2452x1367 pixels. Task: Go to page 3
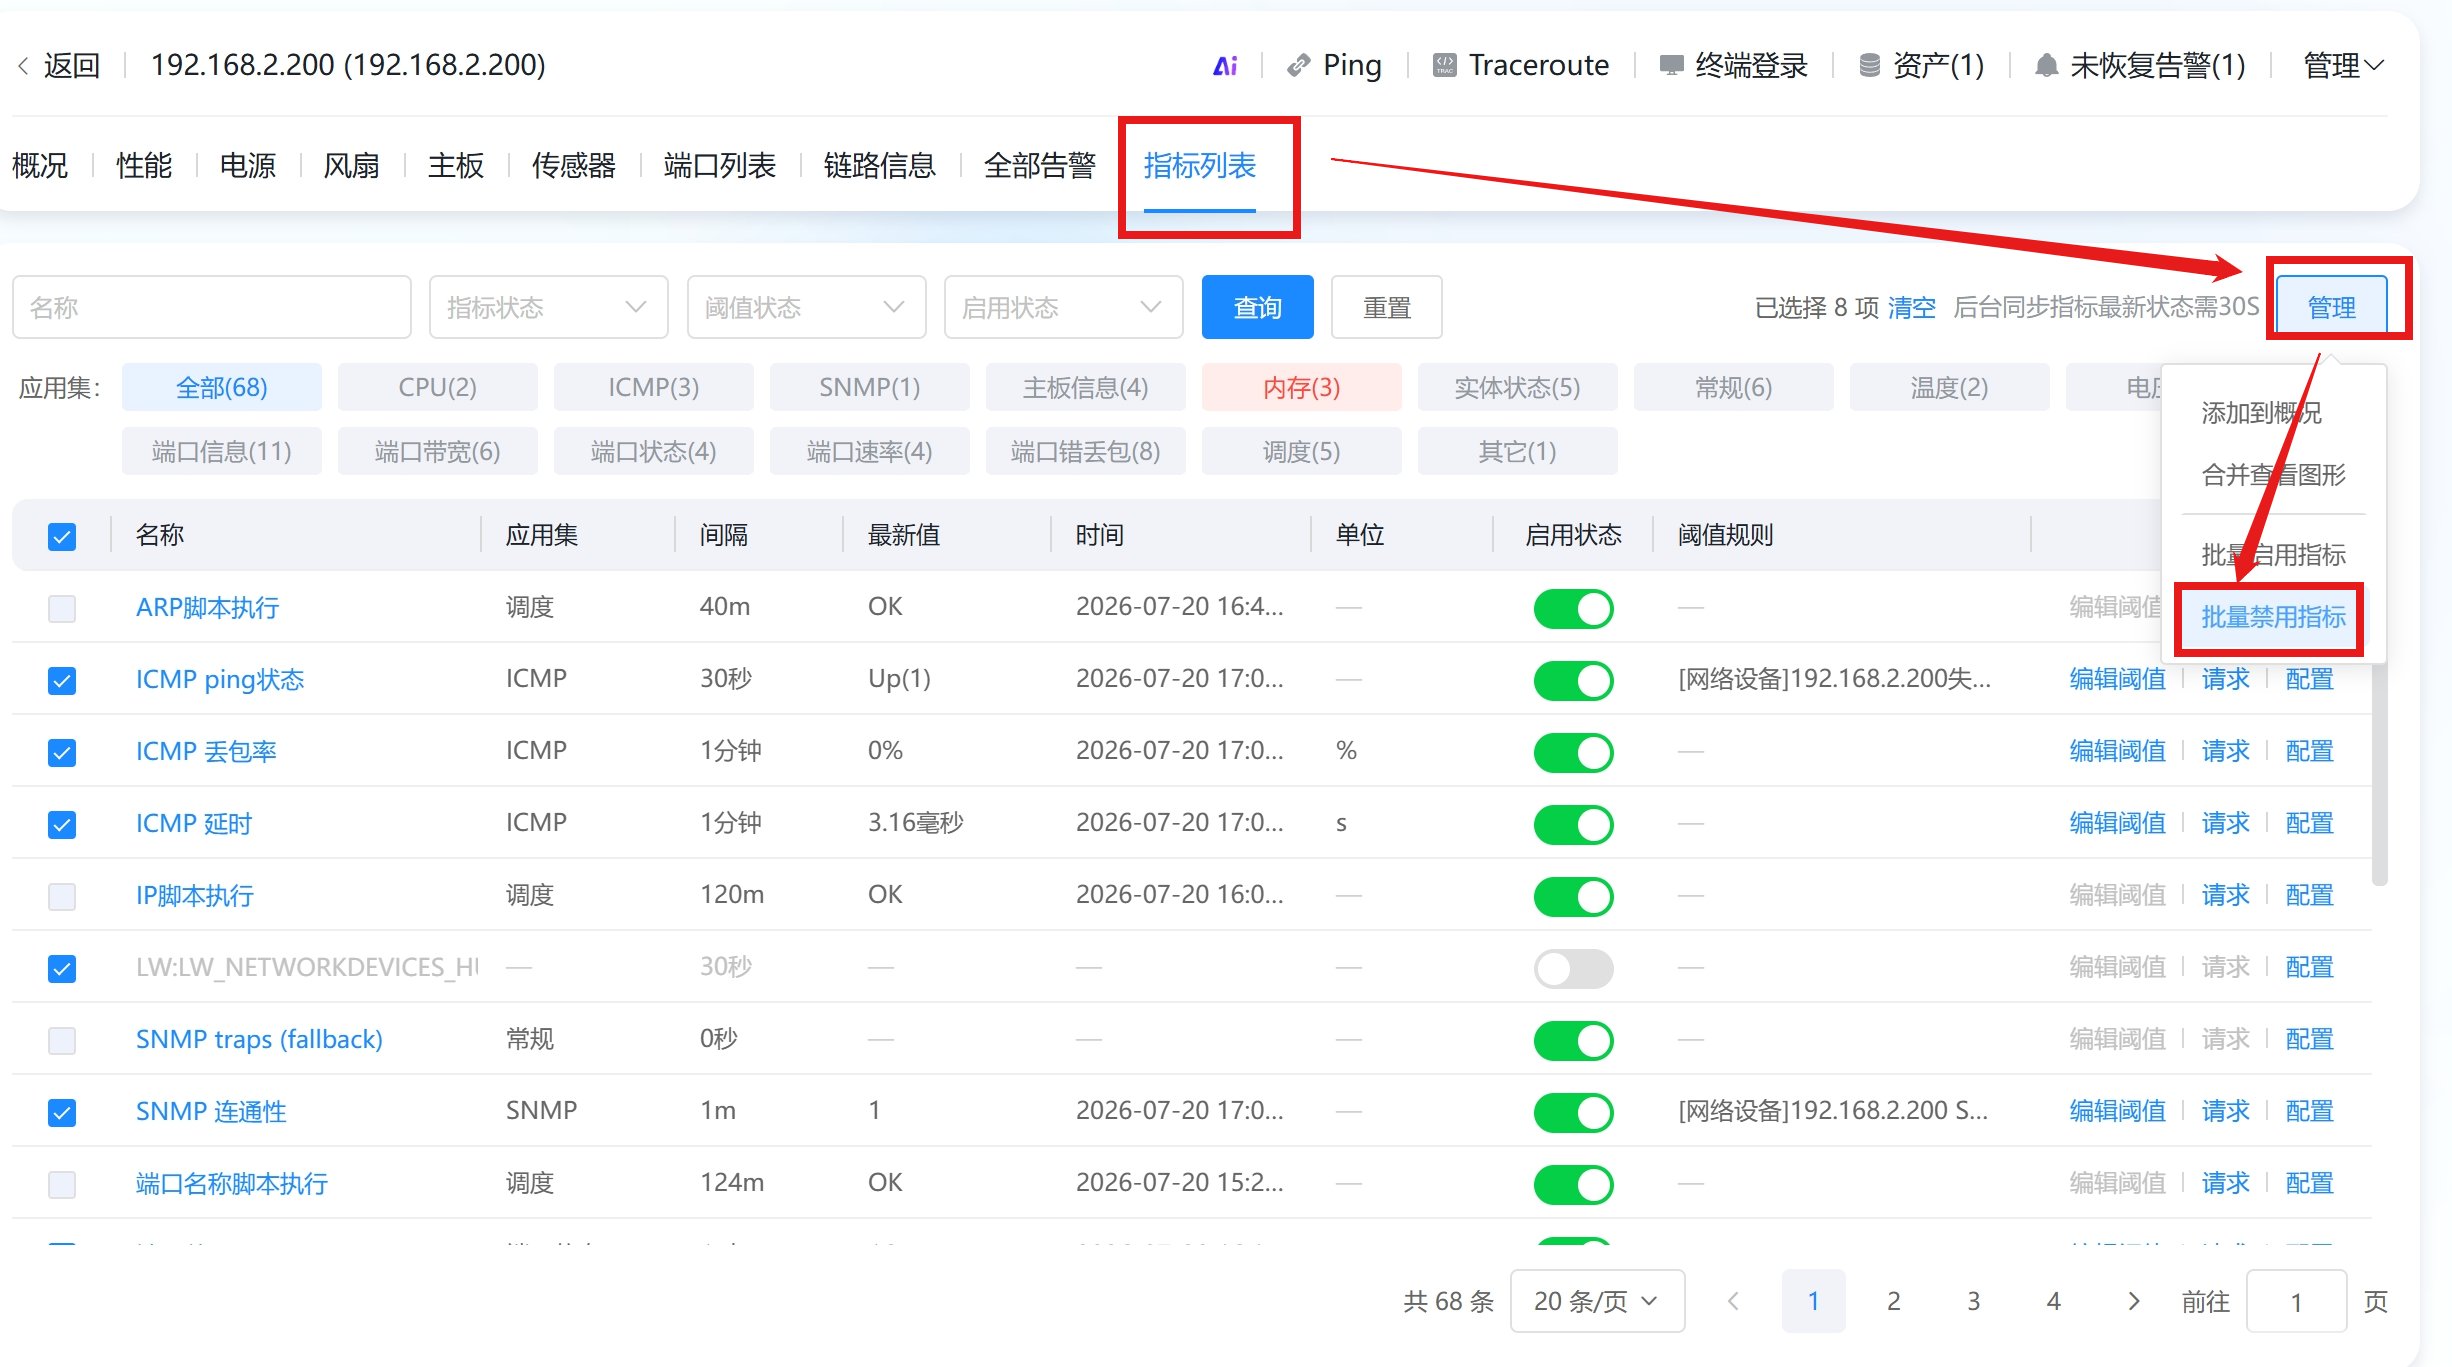[x=1973, y=1301]
